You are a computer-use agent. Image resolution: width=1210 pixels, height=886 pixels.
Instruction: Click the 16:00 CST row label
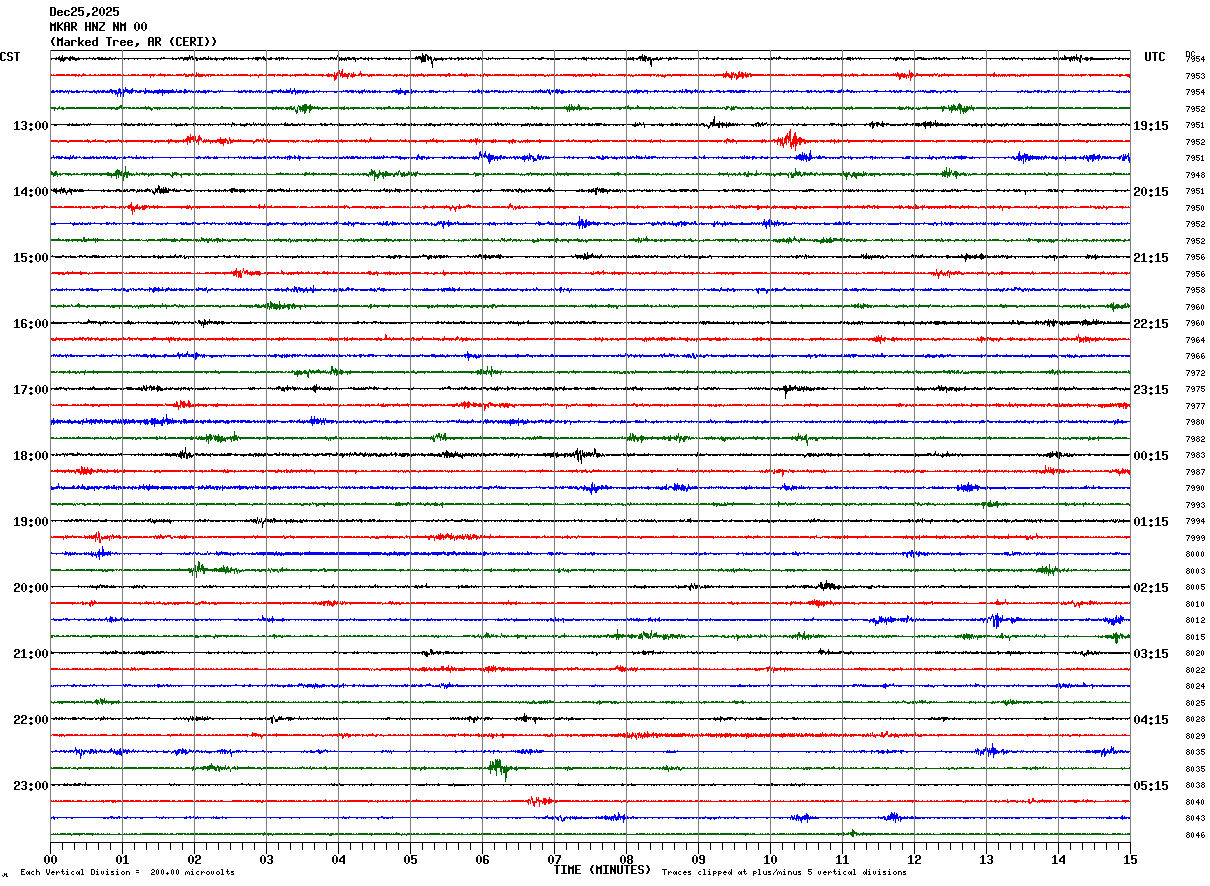31,324
